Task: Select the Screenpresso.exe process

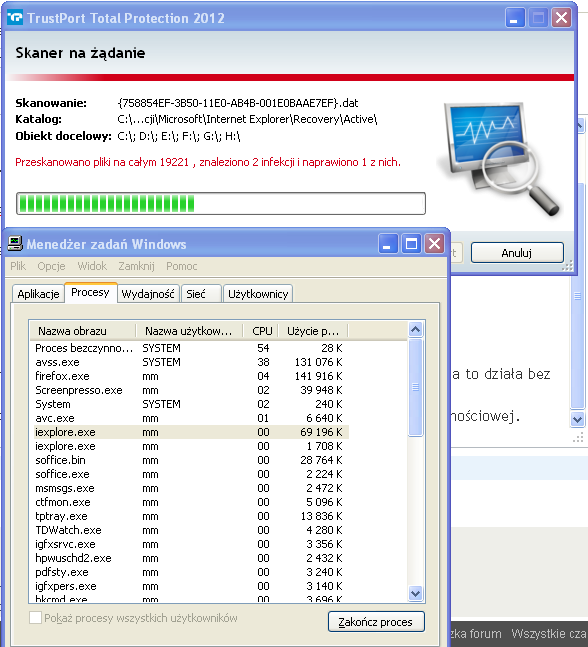Action: [189, 390]
